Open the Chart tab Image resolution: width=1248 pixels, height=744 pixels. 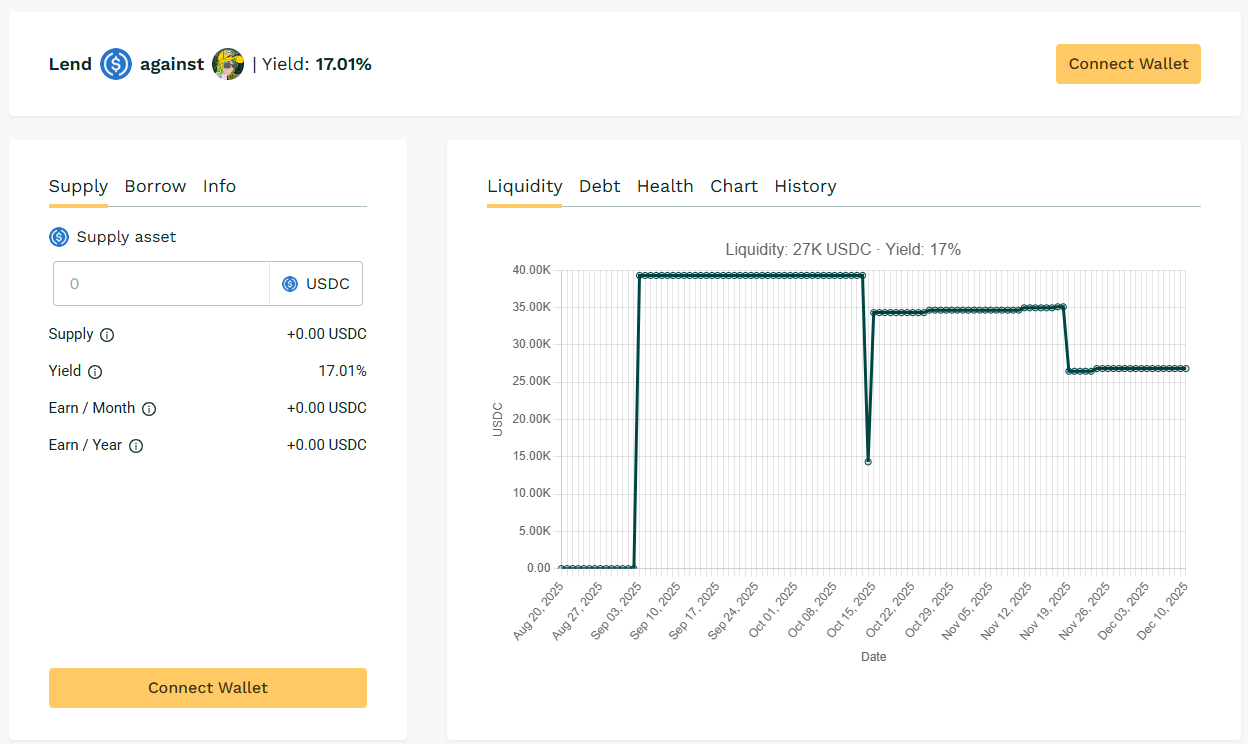(x=734, y=186)
